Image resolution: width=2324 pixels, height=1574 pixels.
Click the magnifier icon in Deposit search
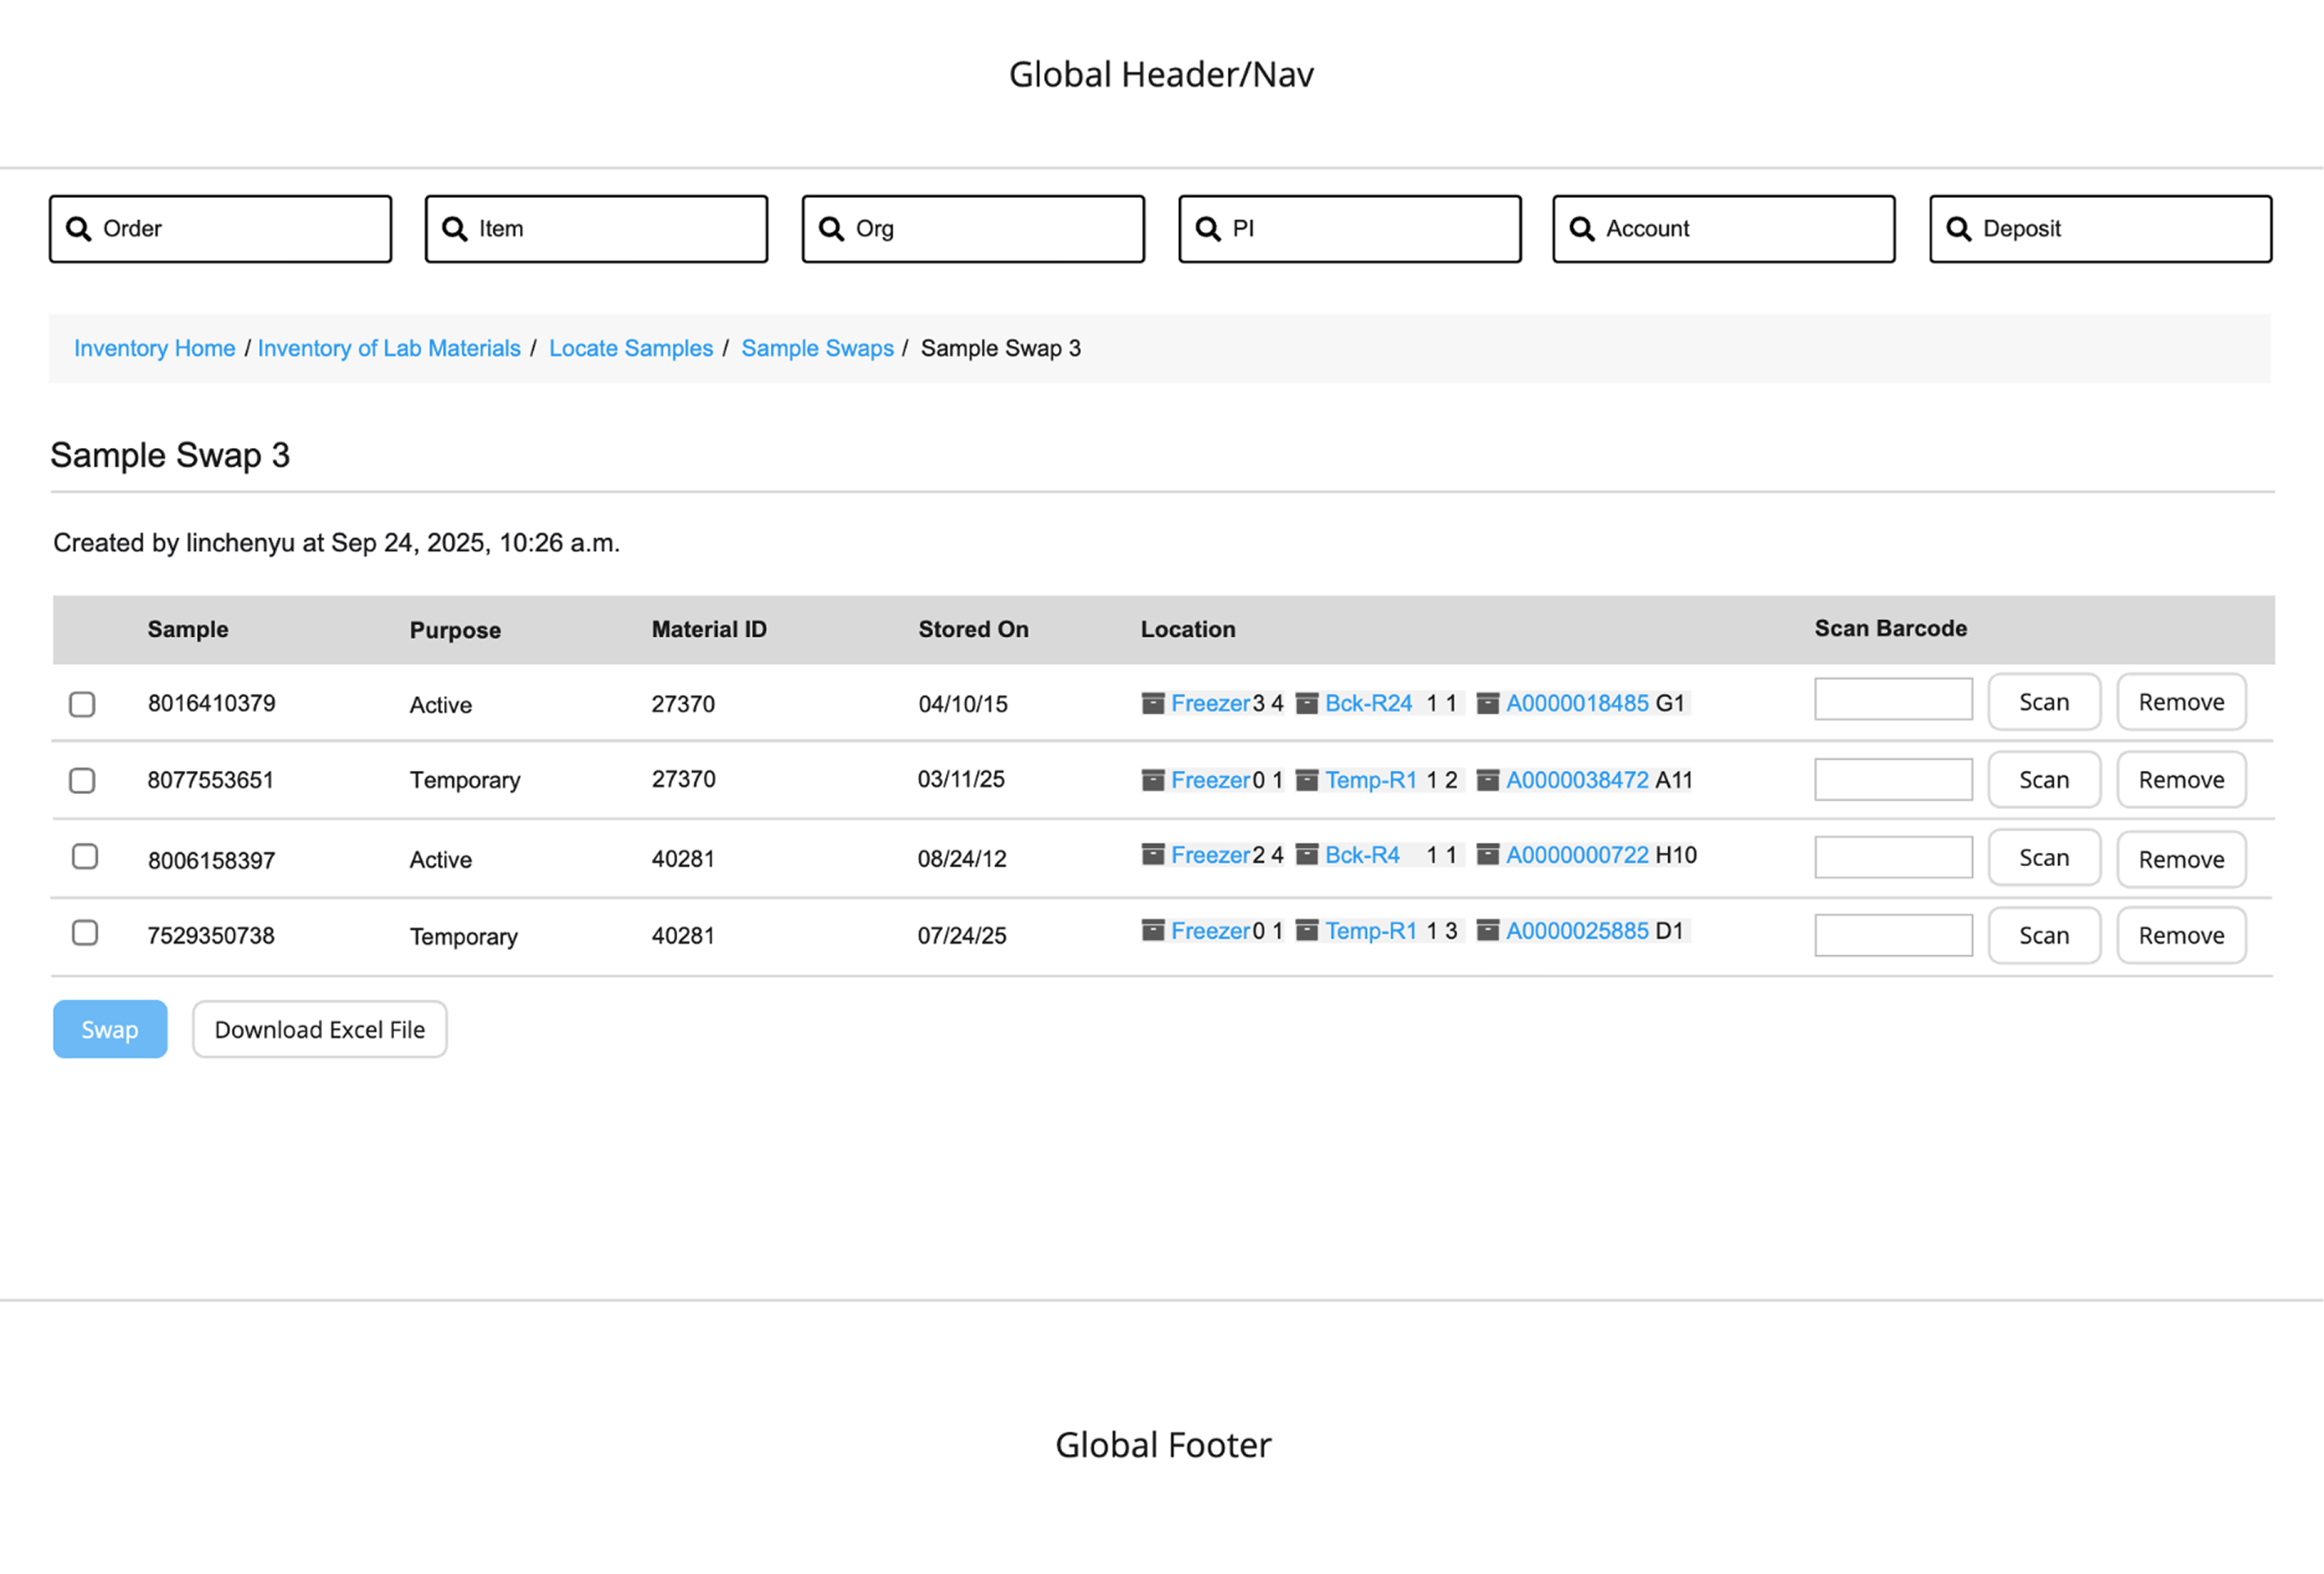[x=1958, y=229]
